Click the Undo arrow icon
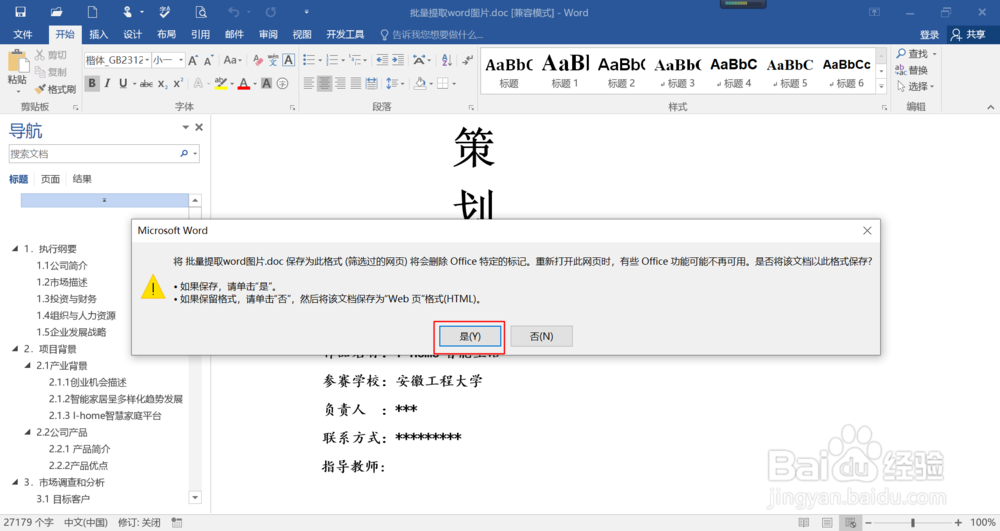The height and width of the screenshot is (531, 1000). pos(233,12)
